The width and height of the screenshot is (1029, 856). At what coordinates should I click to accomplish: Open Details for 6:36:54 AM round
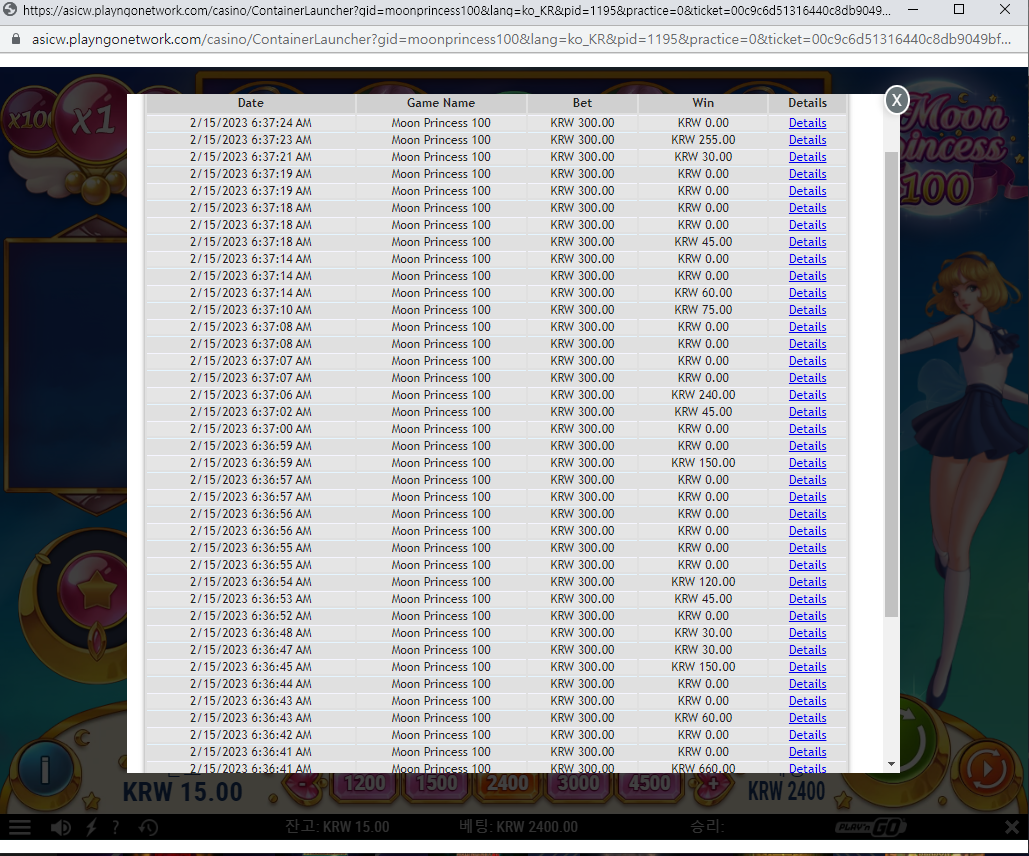click(807, 582)
